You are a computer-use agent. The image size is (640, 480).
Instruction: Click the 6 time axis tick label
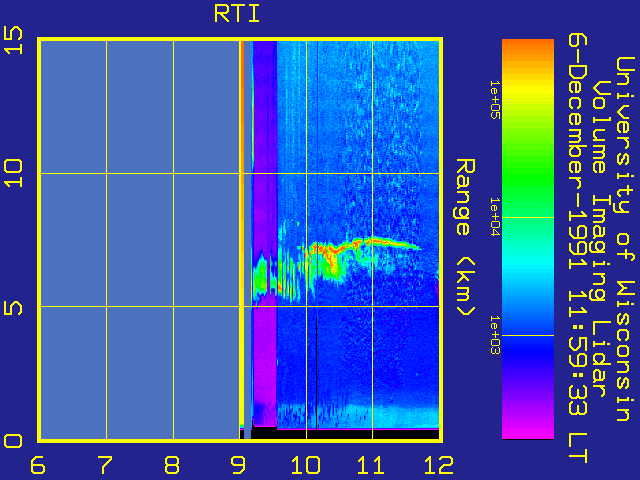(38, 465)
